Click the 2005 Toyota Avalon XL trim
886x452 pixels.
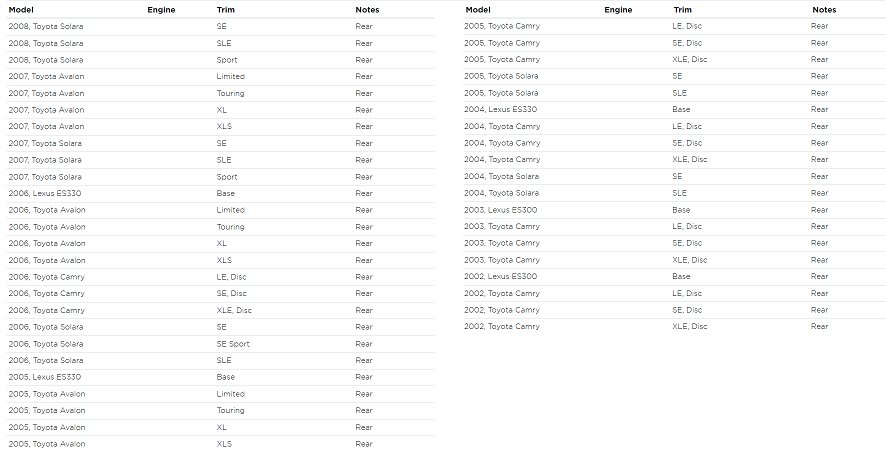221,427
